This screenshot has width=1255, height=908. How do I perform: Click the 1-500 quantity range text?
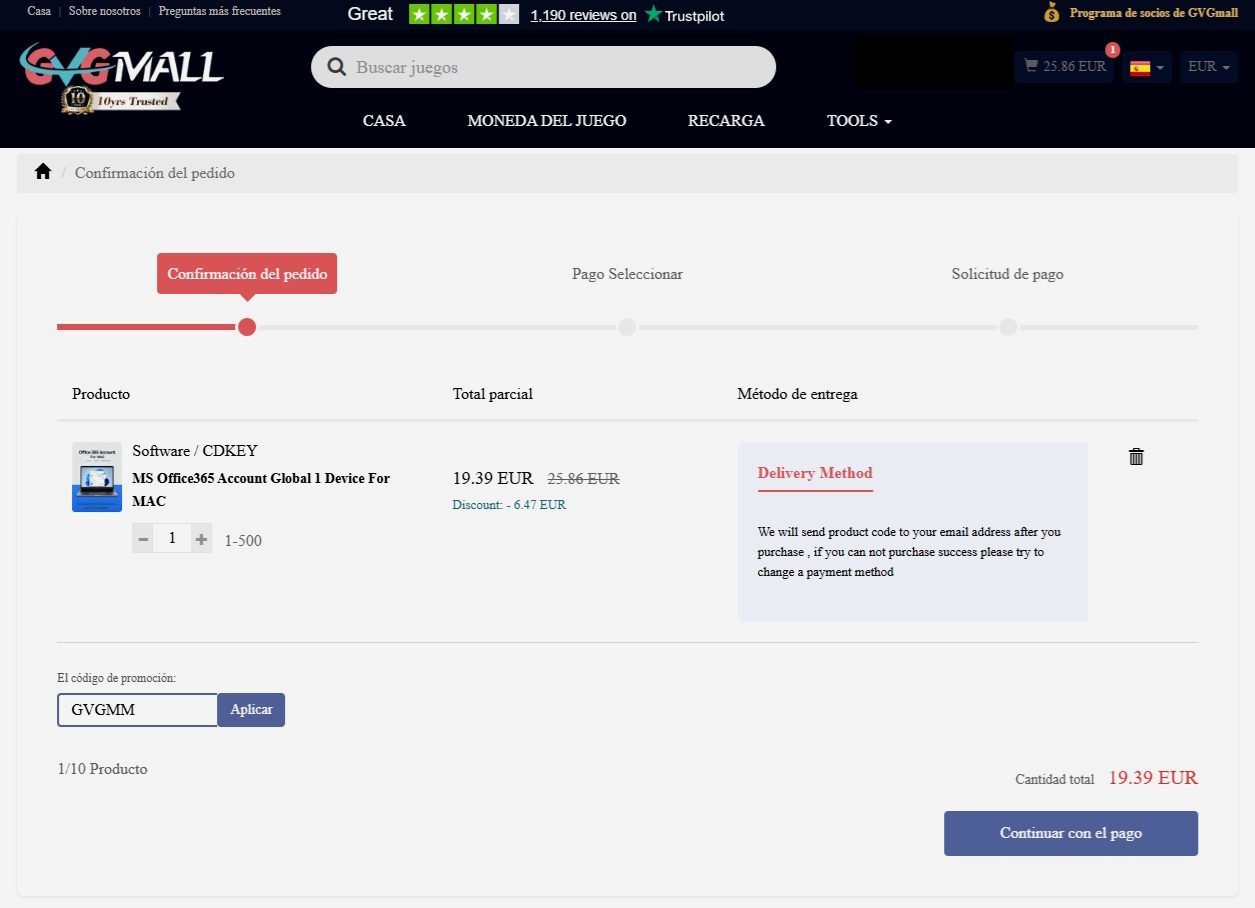(243, 541)
